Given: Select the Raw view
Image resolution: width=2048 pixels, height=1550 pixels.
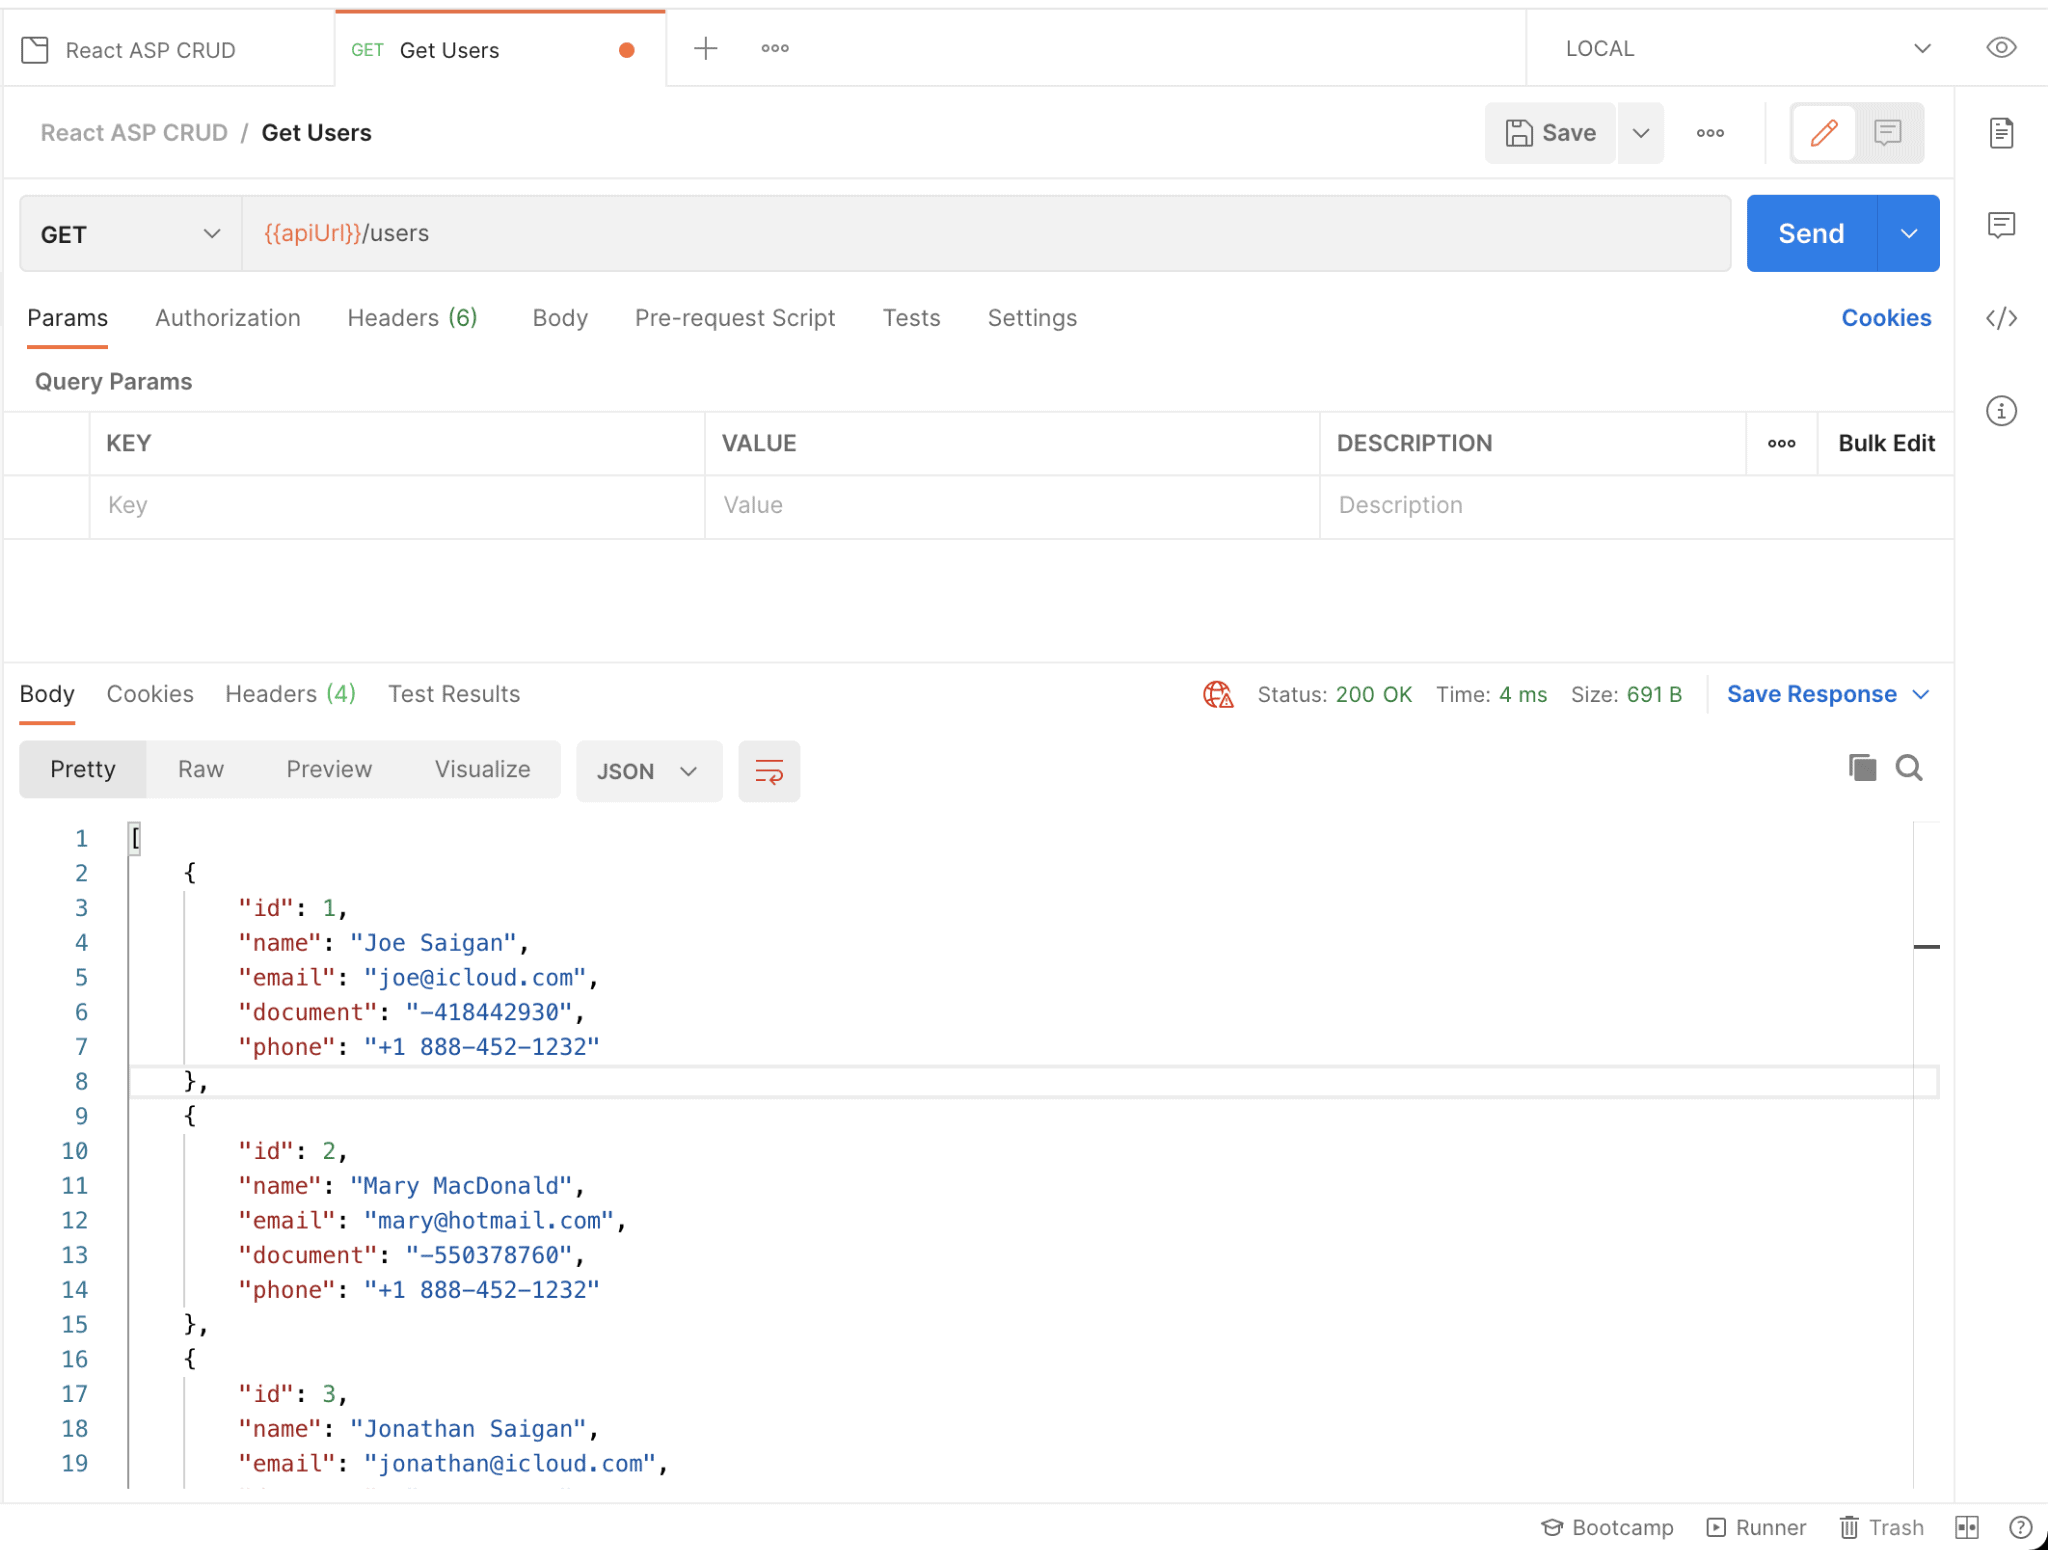Looking at the screenshot, I should click(x=201, y=769).
